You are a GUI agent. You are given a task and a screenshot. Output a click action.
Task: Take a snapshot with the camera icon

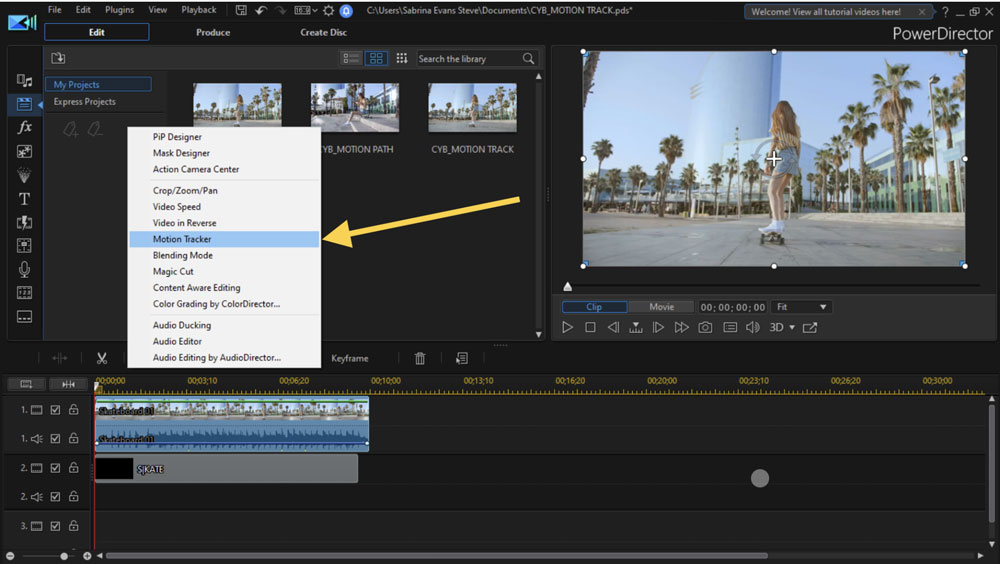(x=705, y=327)
